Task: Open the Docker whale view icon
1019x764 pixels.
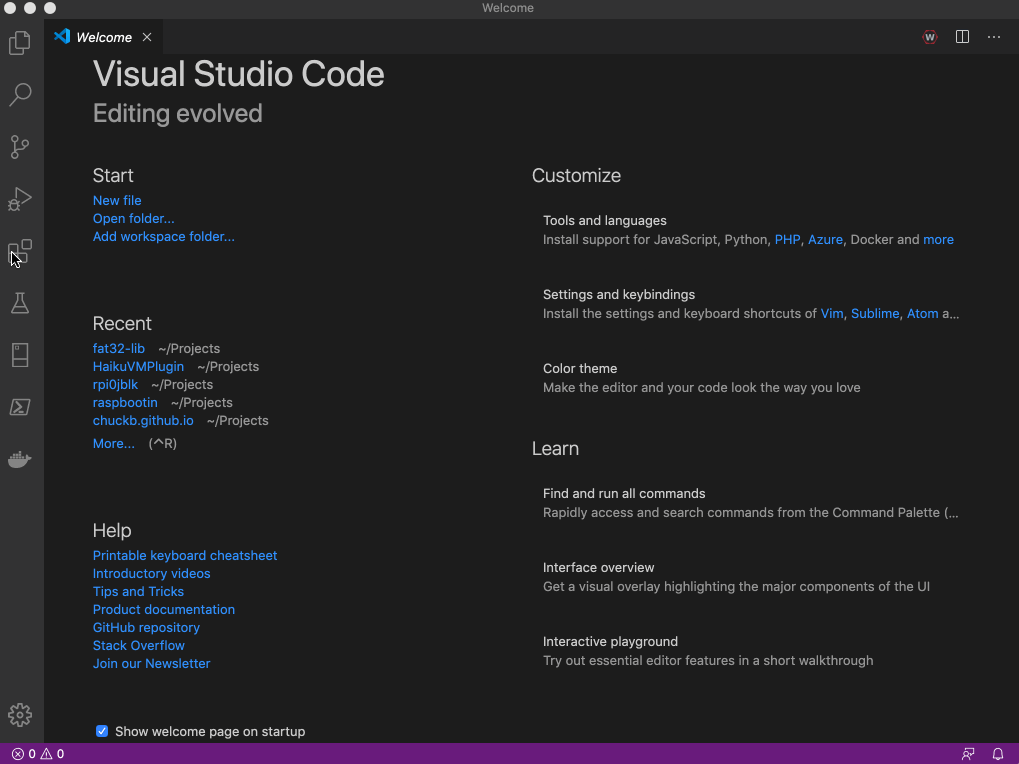Action: [x=20, y=459]
